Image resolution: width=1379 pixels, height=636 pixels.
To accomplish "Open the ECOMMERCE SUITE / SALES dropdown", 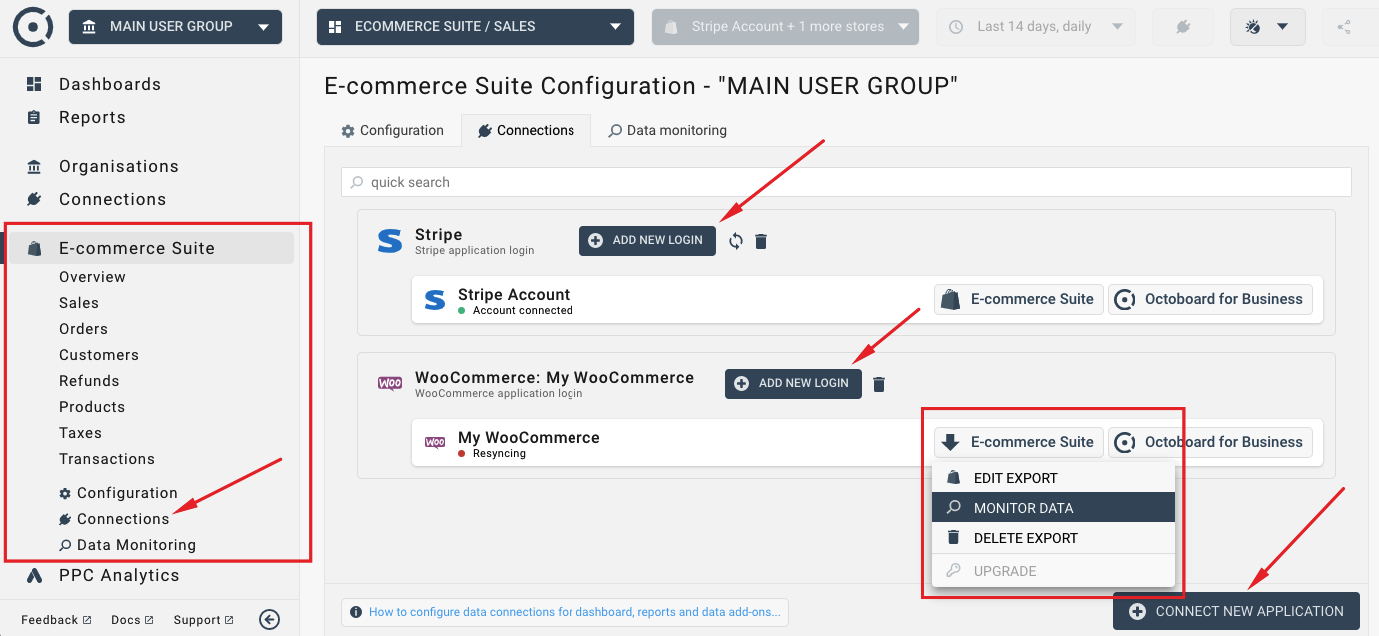I will pos(475,27).
